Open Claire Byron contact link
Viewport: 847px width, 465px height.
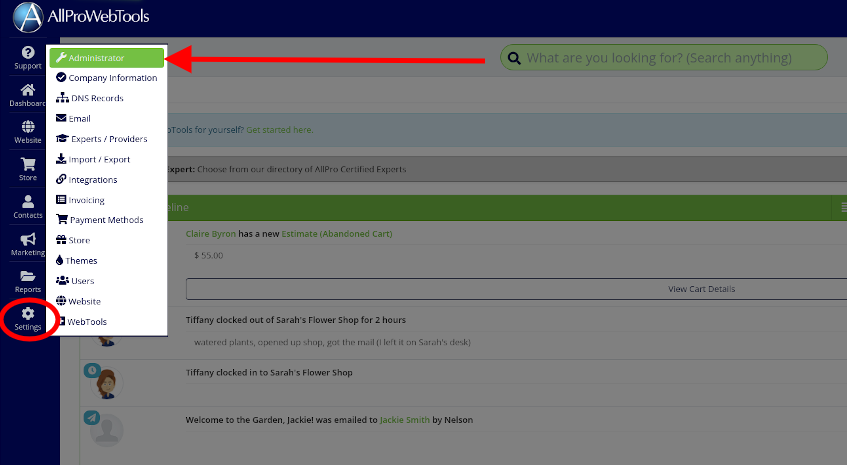211,234
